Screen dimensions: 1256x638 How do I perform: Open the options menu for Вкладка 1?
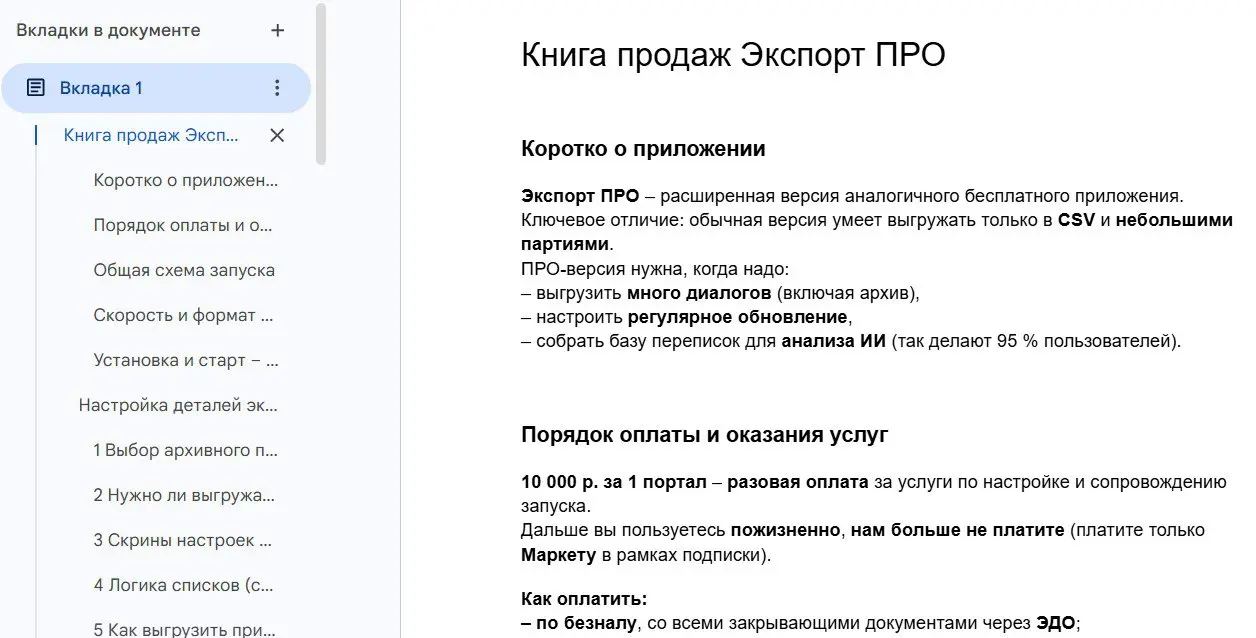tap(277, 88)
